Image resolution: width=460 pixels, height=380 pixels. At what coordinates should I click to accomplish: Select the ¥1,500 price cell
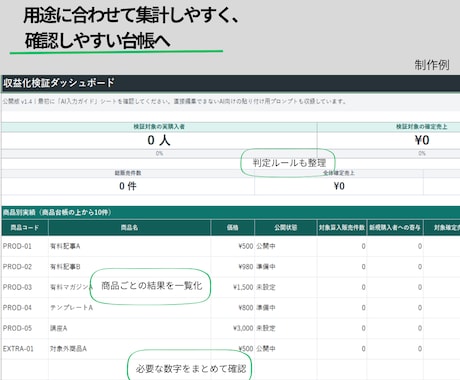[x=232, y=287]
